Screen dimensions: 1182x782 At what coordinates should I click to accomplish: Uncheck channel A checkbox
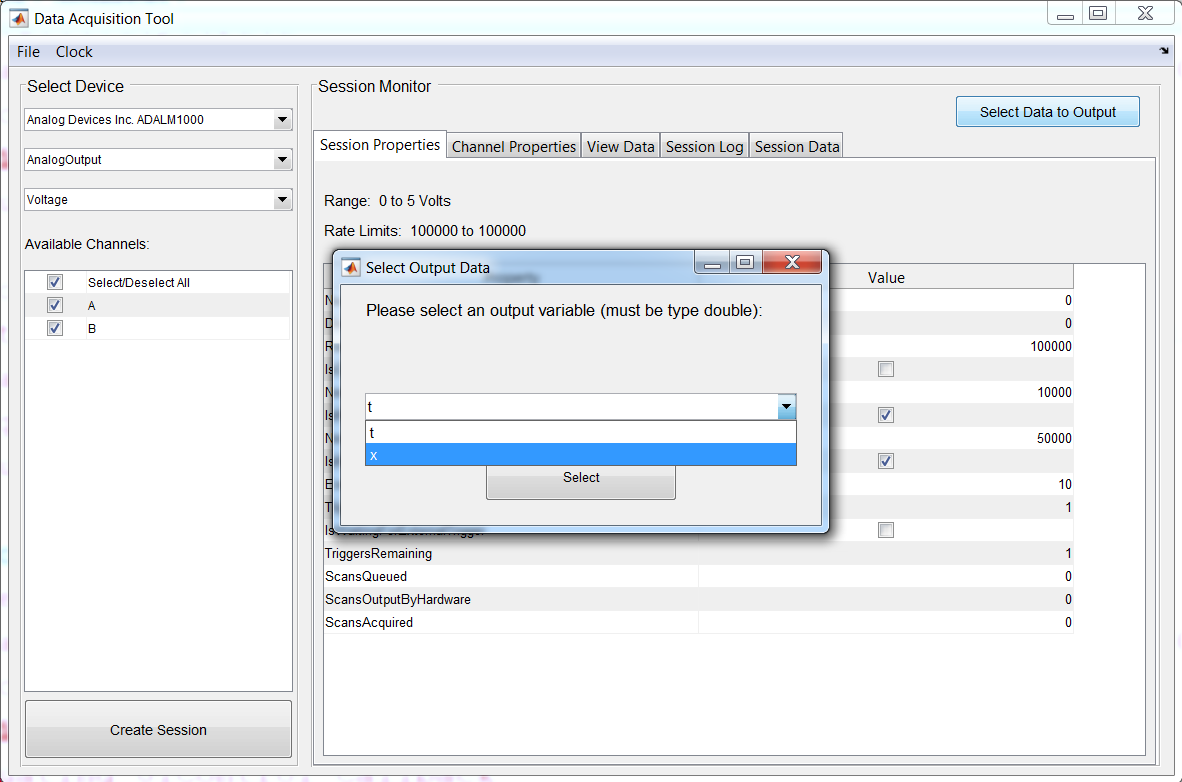point(55,305)
